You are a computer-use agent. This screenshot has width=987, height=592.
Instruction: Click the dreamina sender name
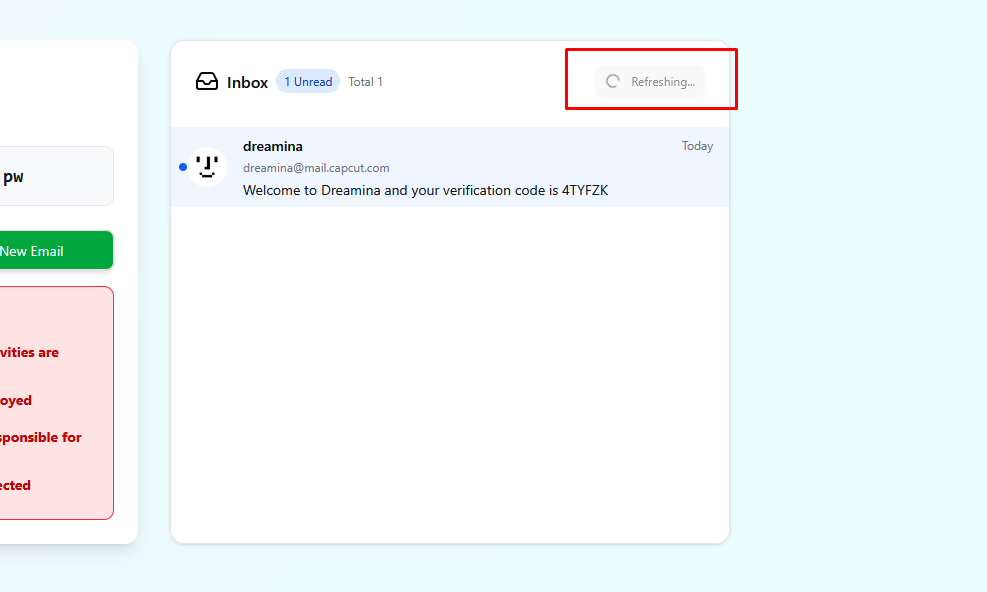272,146
